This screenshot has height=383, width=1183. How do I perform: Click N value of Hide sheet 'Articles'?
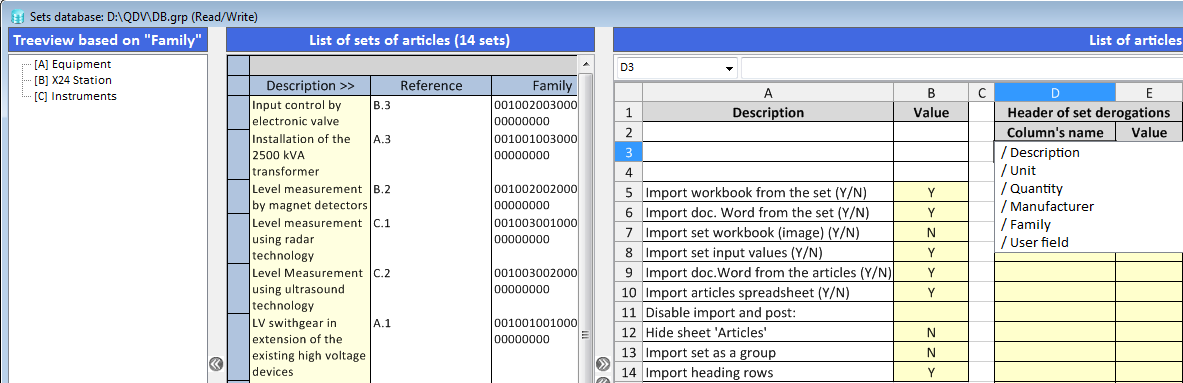click(931, 332)
